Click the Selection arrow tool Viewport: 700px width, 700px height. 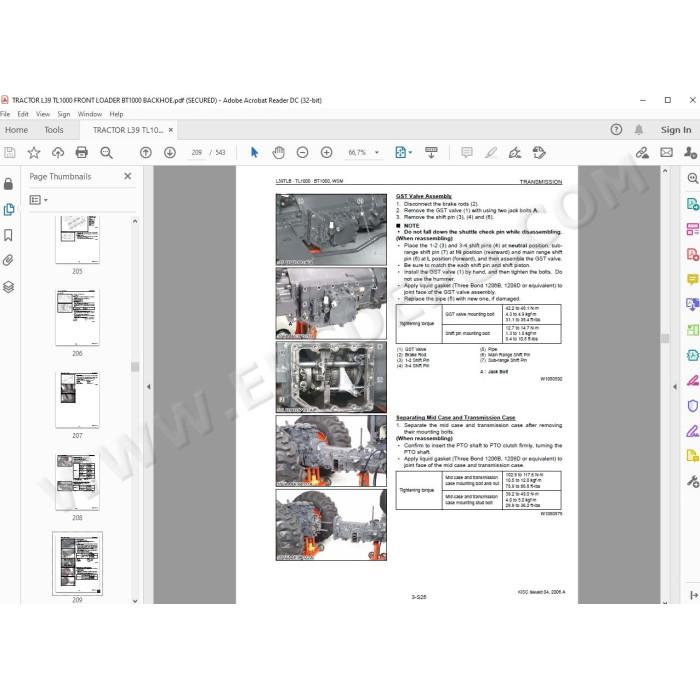click(x=254, y=153)
